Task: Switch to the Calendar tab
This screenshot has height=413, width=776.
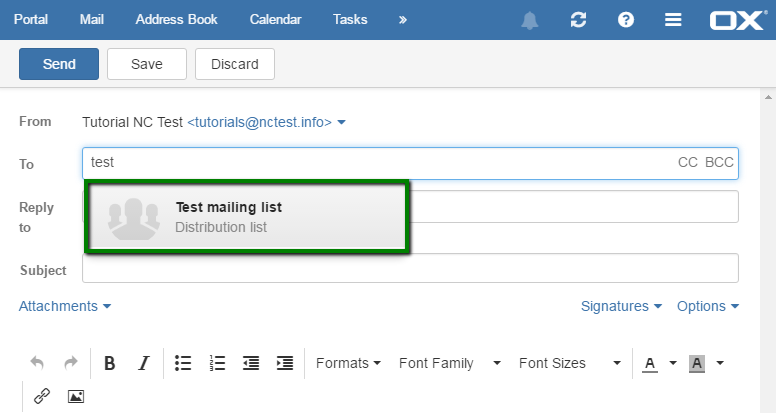Action: 275,19
